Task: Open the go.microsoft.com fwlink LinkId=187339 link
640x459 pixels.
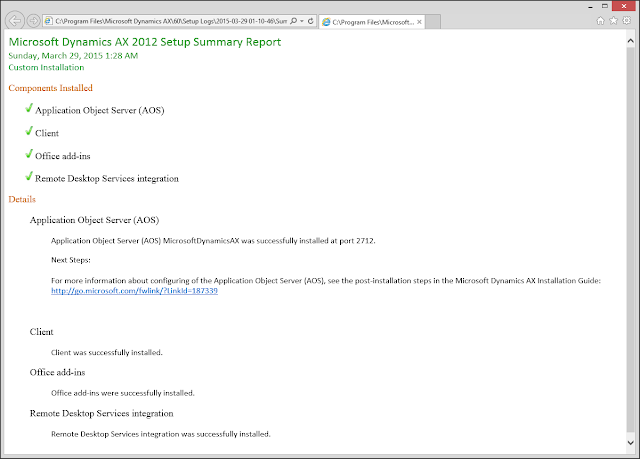Action: (x=134, y=290)
